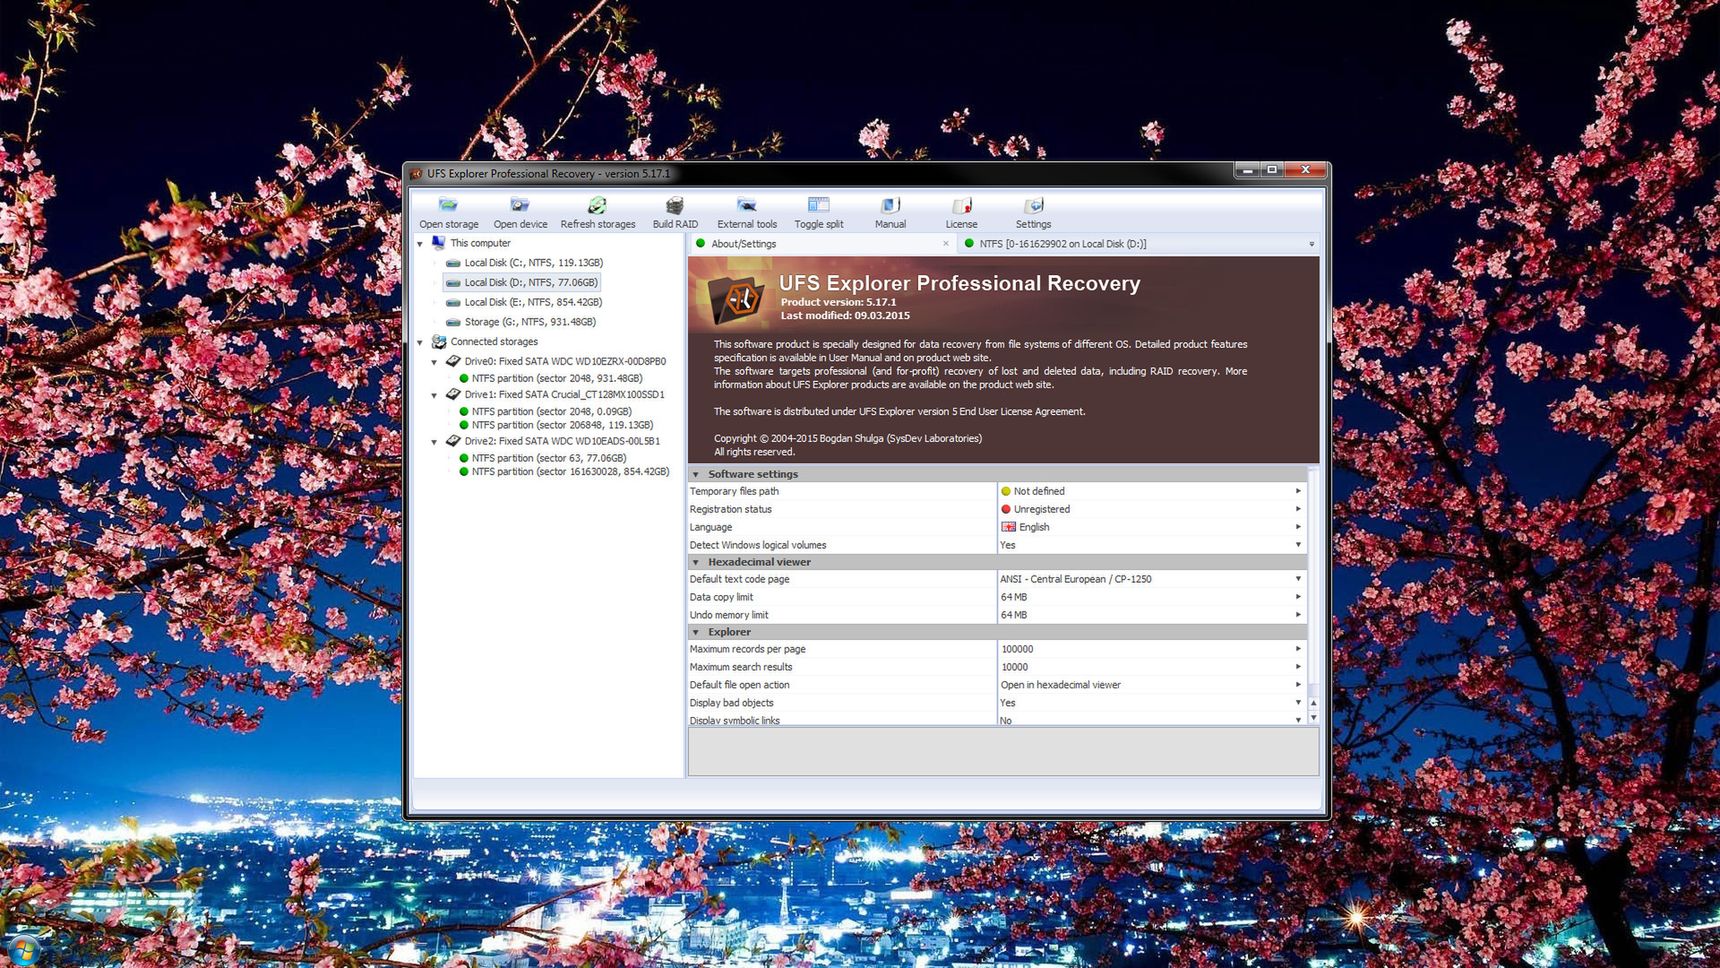Collapse the Explorer settings section
Viewport: 1720px width, 968px height.
pyautogui.click(x=696, y=633)
